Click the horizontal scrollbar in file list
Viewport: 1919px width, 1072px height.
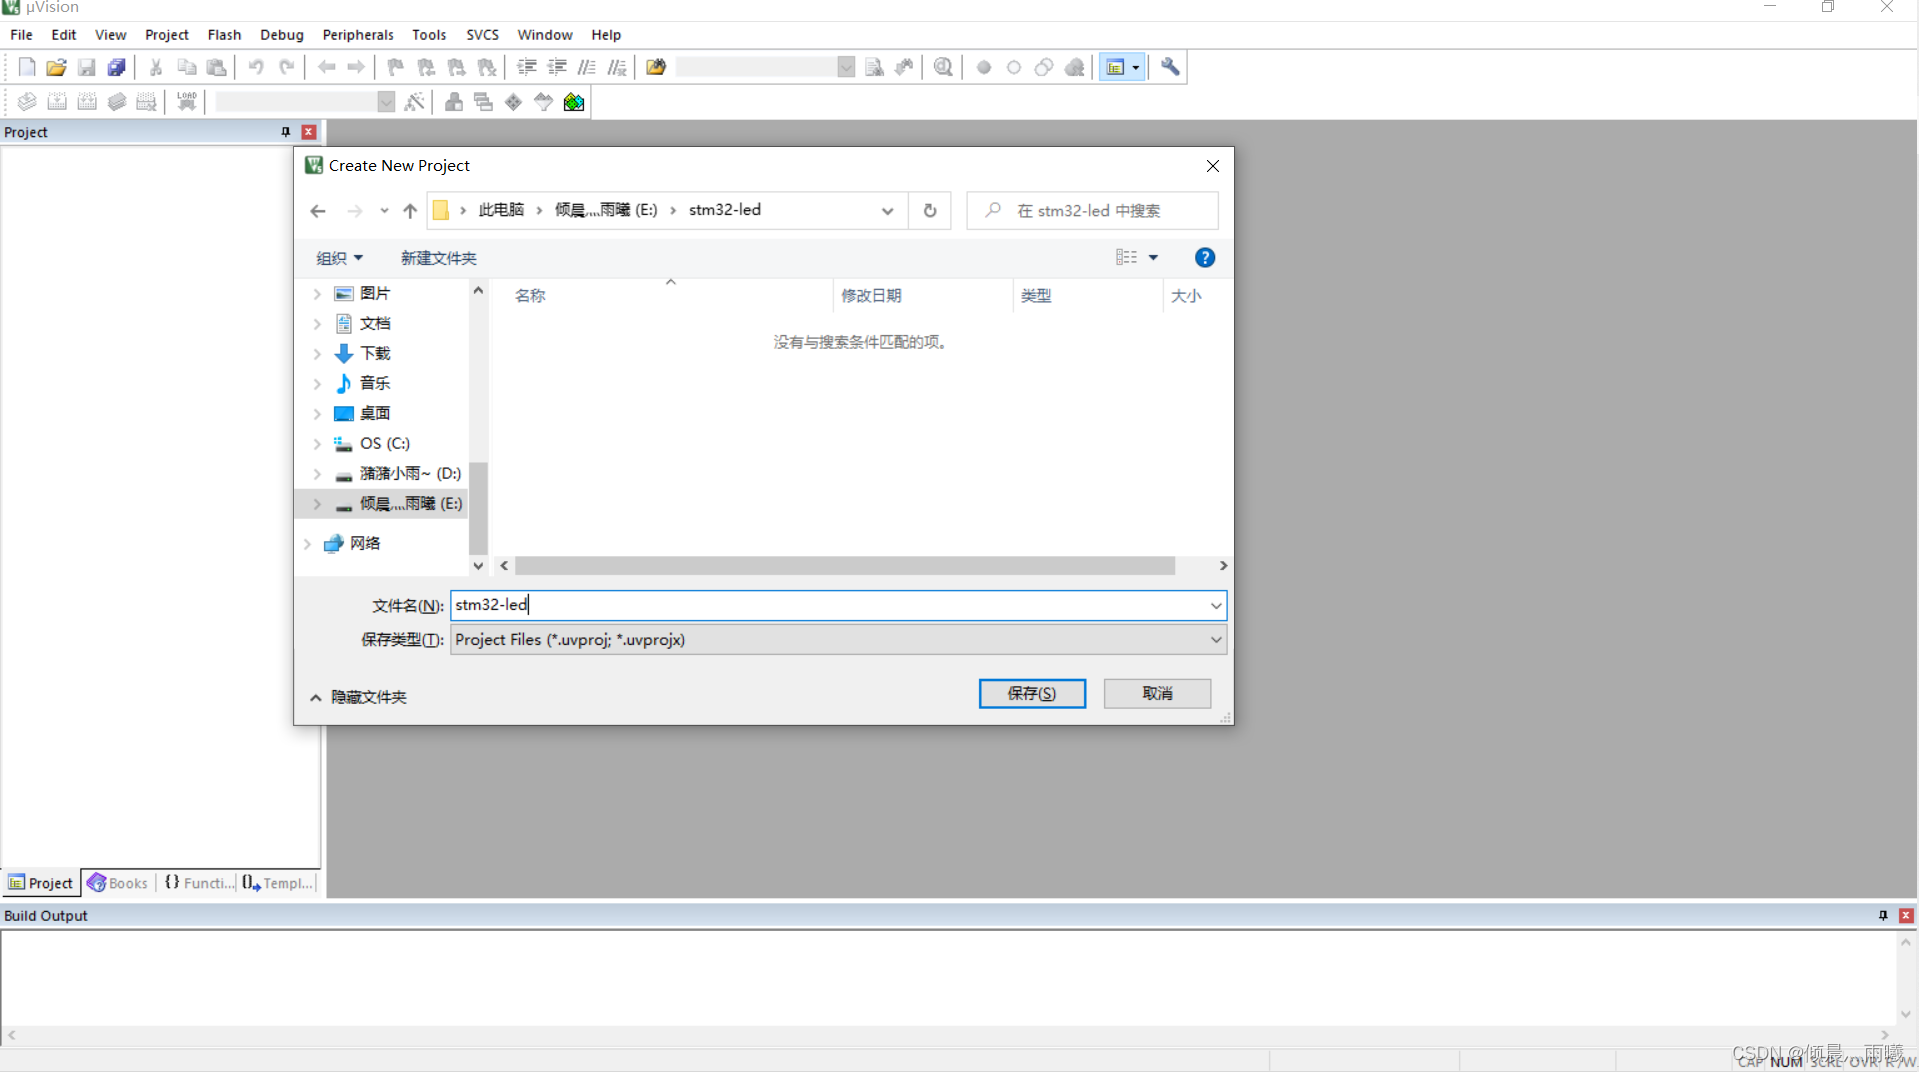tap(845, 566)
